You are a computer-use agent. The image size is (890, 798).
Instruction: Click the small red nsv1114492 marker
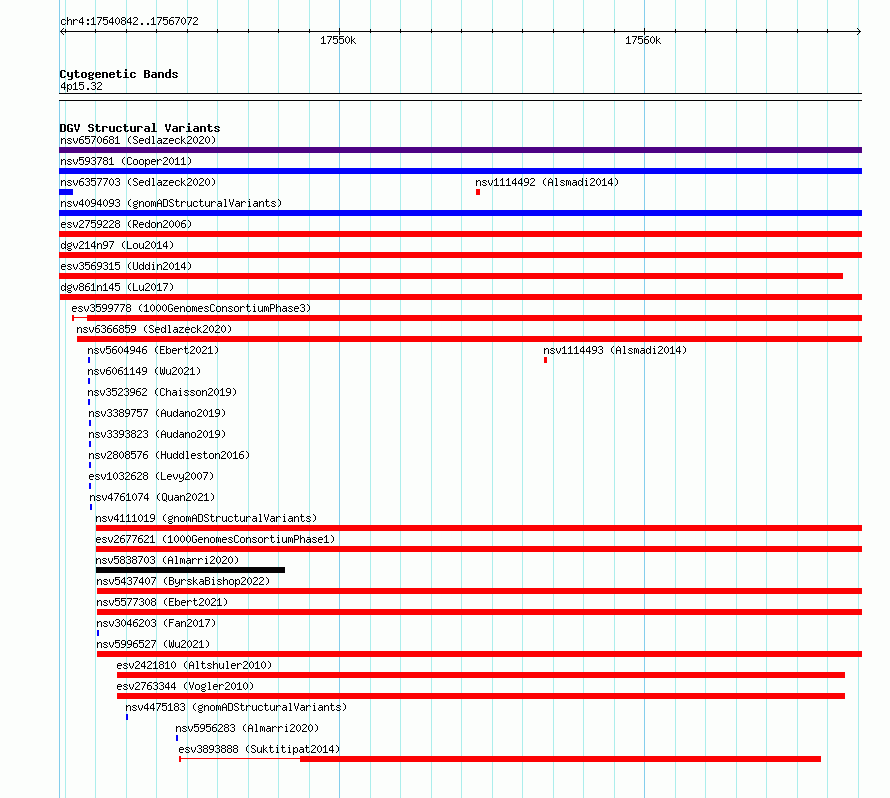[478, 192]
